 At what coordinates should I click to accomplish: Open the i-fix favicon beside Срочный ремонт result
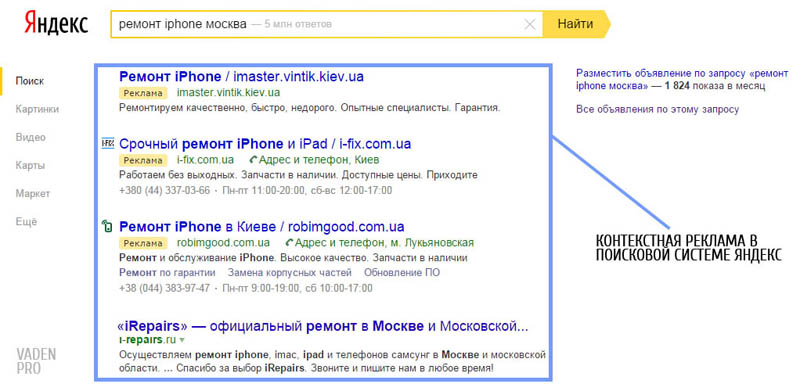108,144
